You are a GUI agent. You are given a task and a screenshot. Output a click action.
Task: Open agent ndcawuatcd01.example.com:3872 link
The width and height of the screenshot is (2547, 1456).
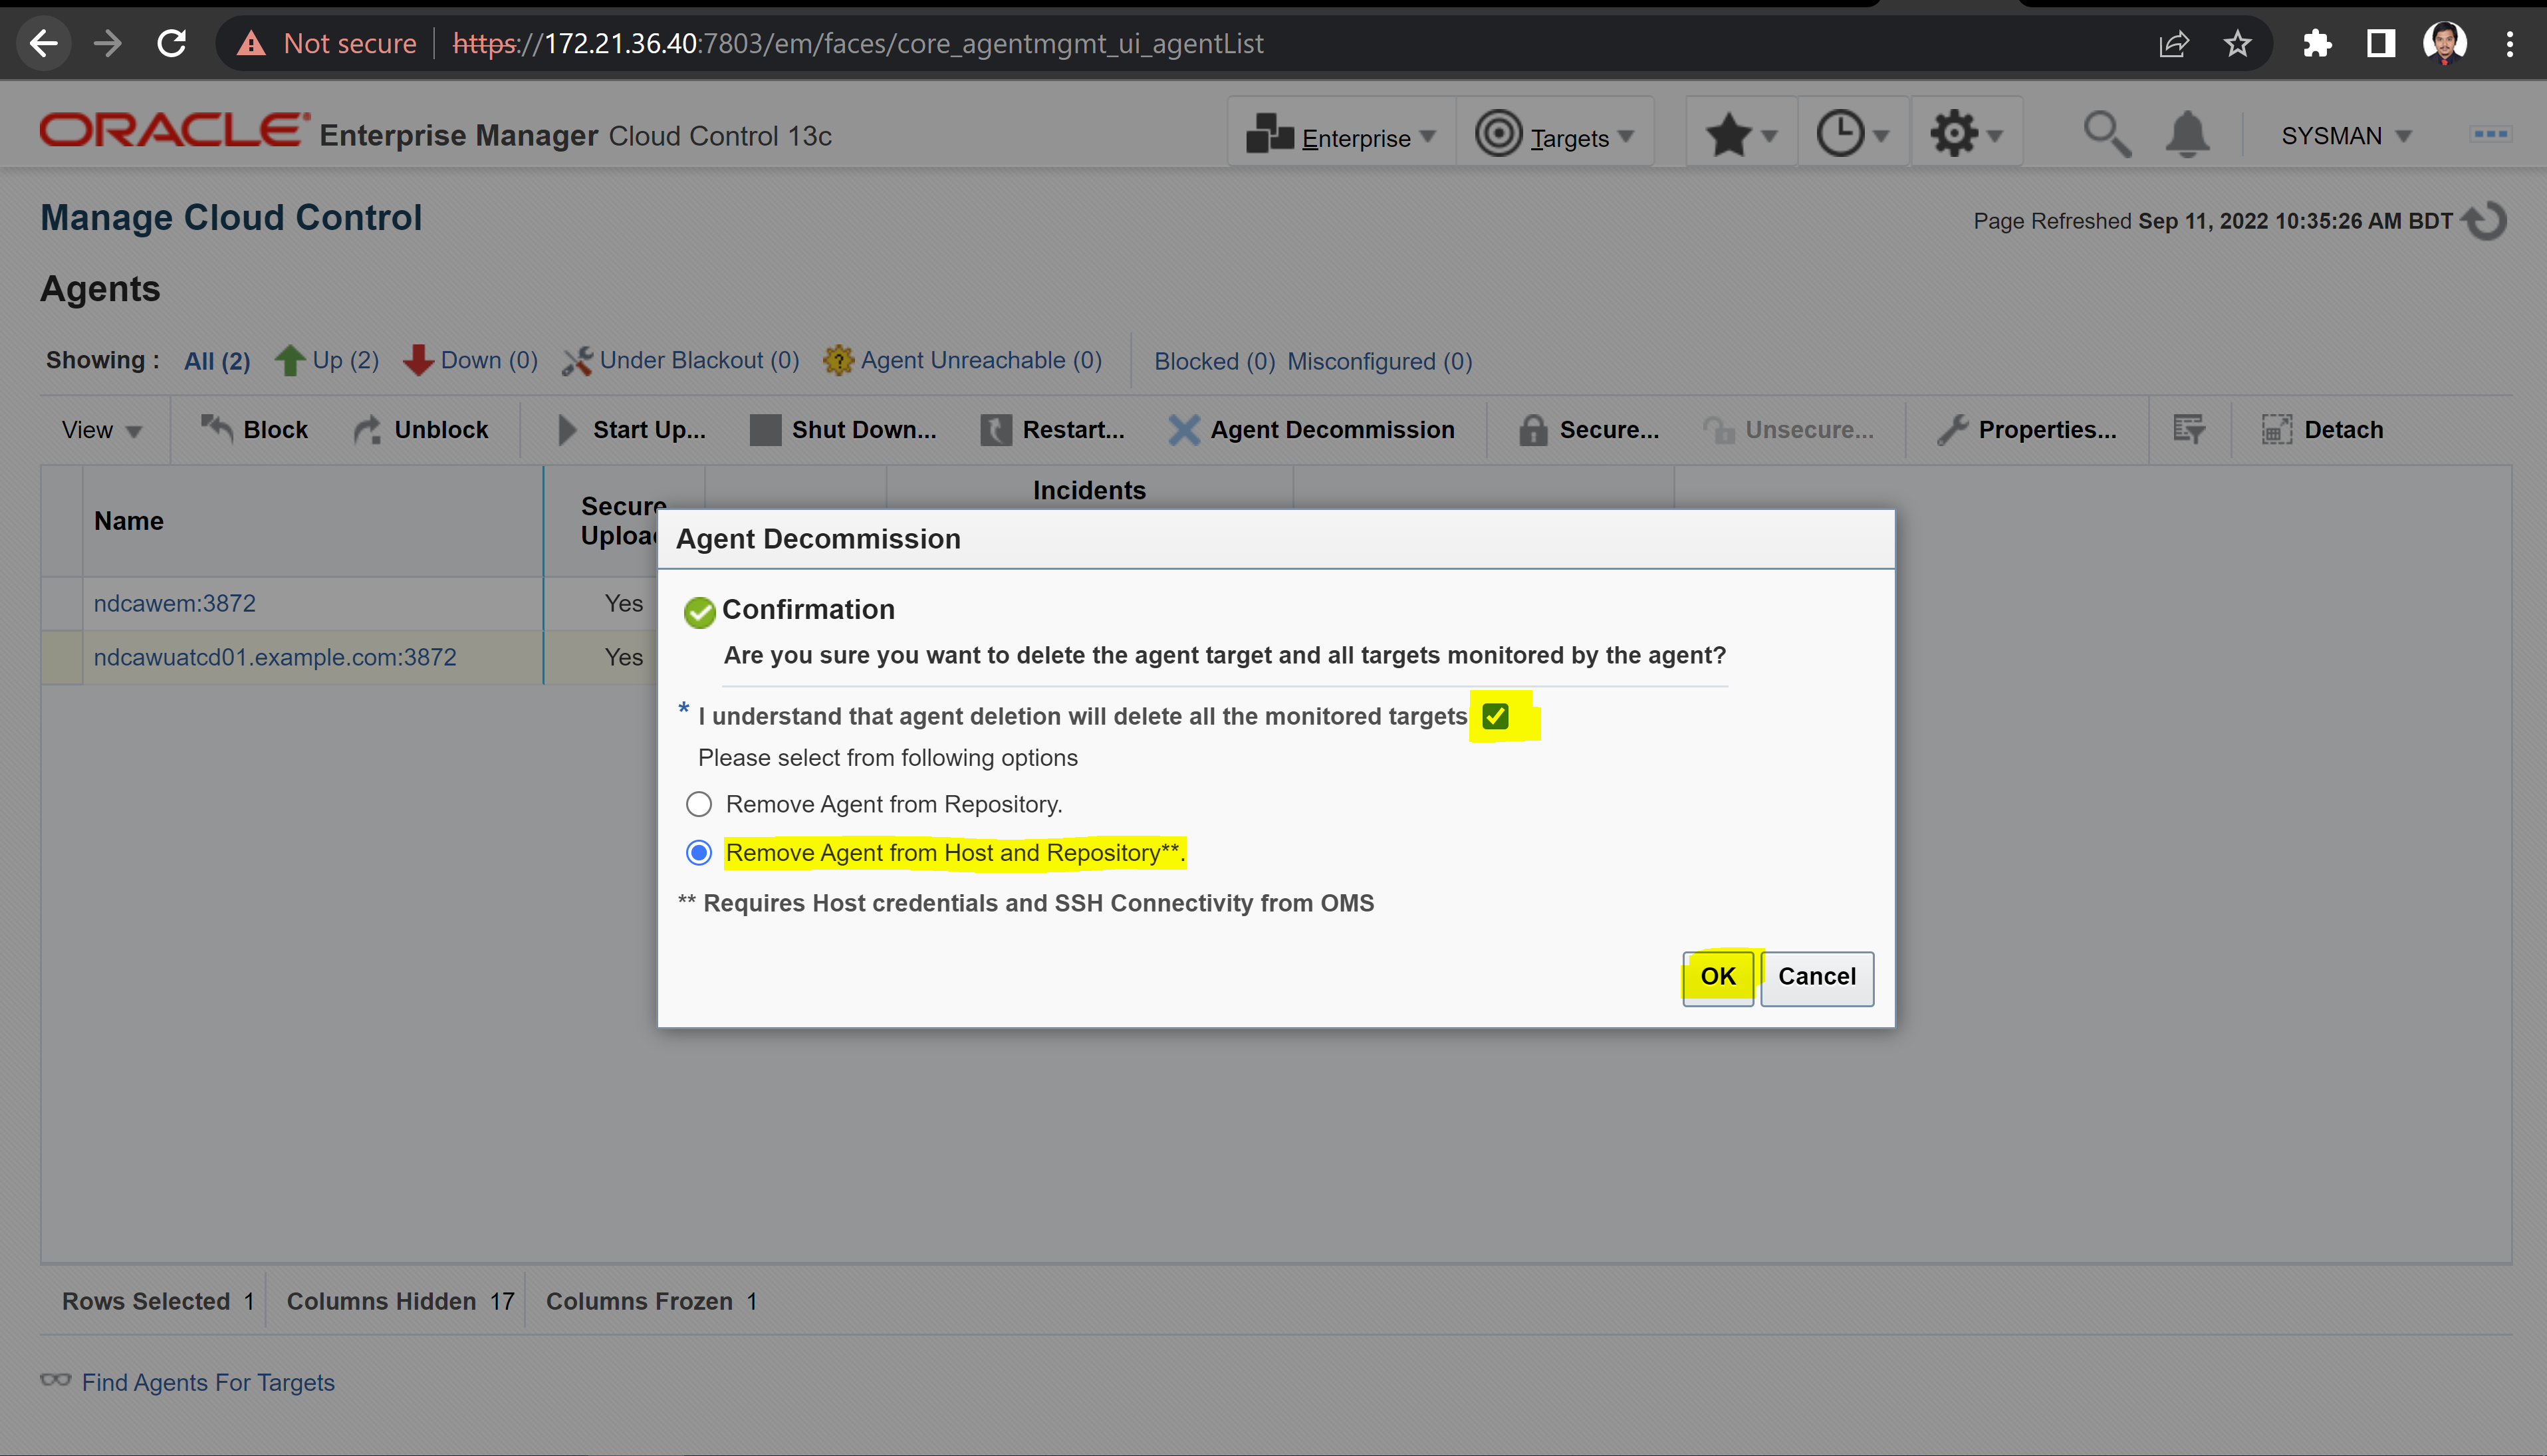click(275, 657)
